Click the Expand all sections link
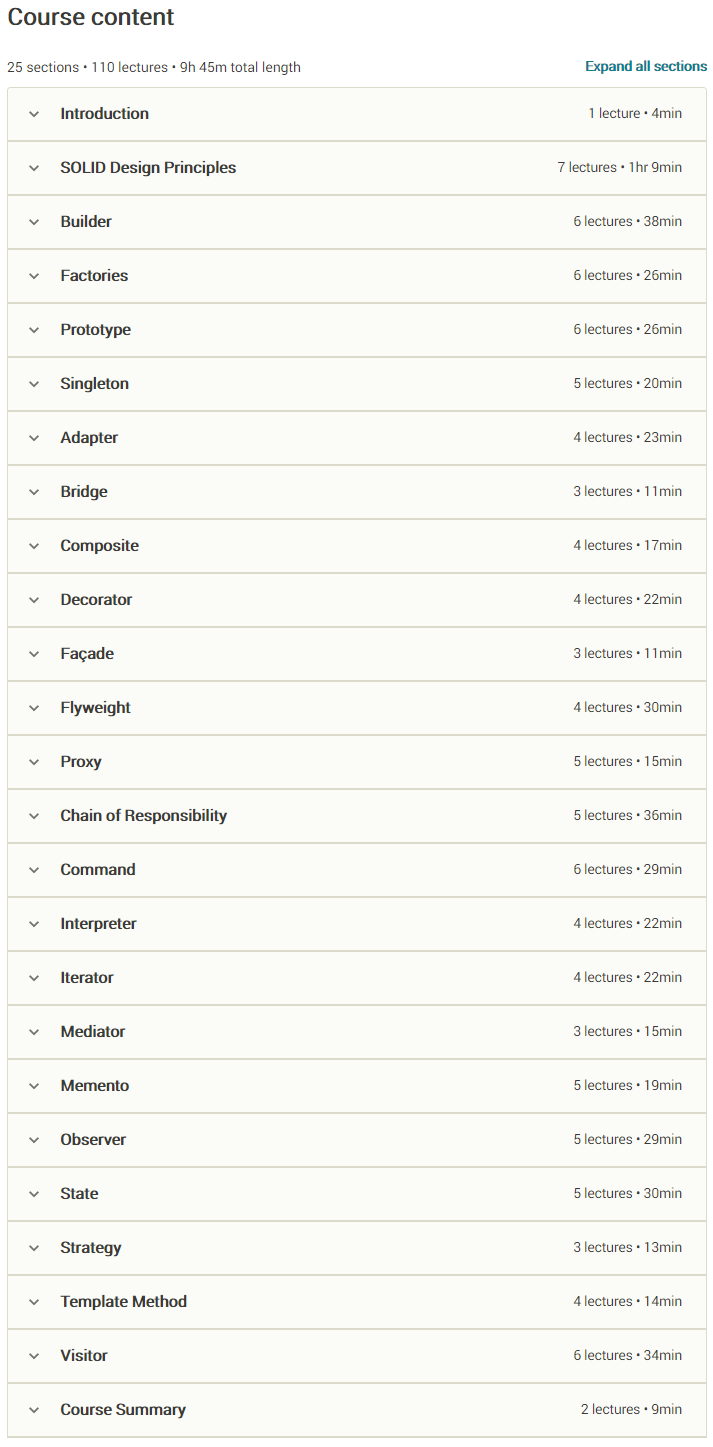 [646, 67]
